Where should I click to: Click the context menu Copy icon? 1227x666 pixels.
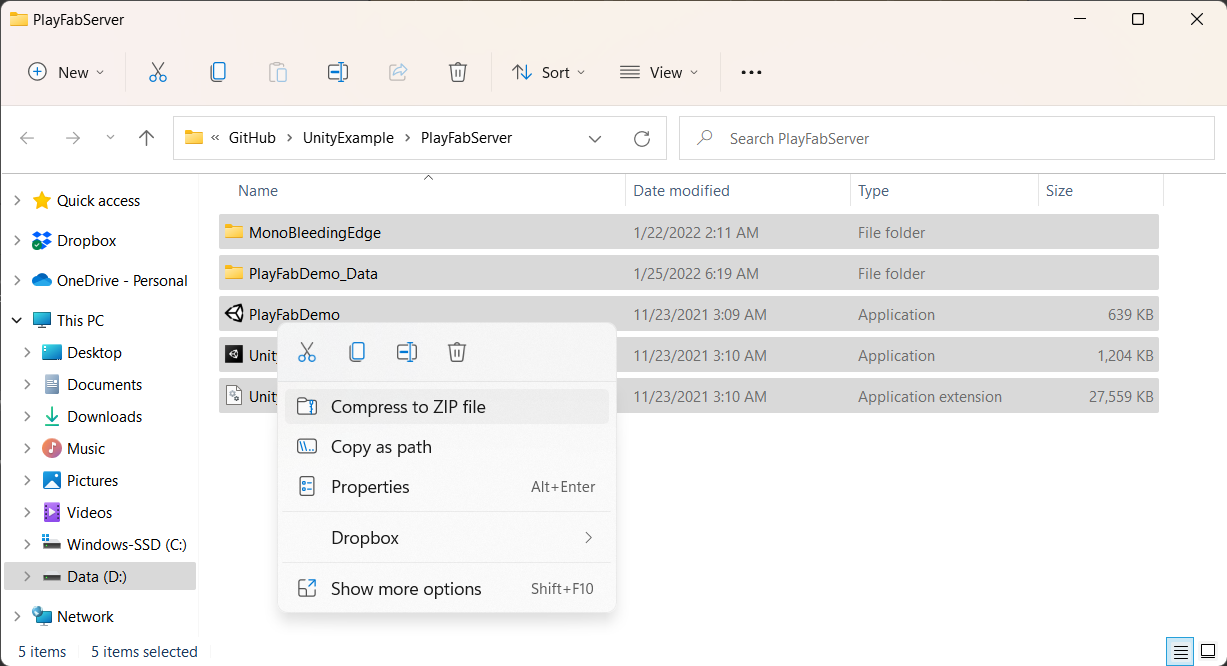[x=357, y=352]
